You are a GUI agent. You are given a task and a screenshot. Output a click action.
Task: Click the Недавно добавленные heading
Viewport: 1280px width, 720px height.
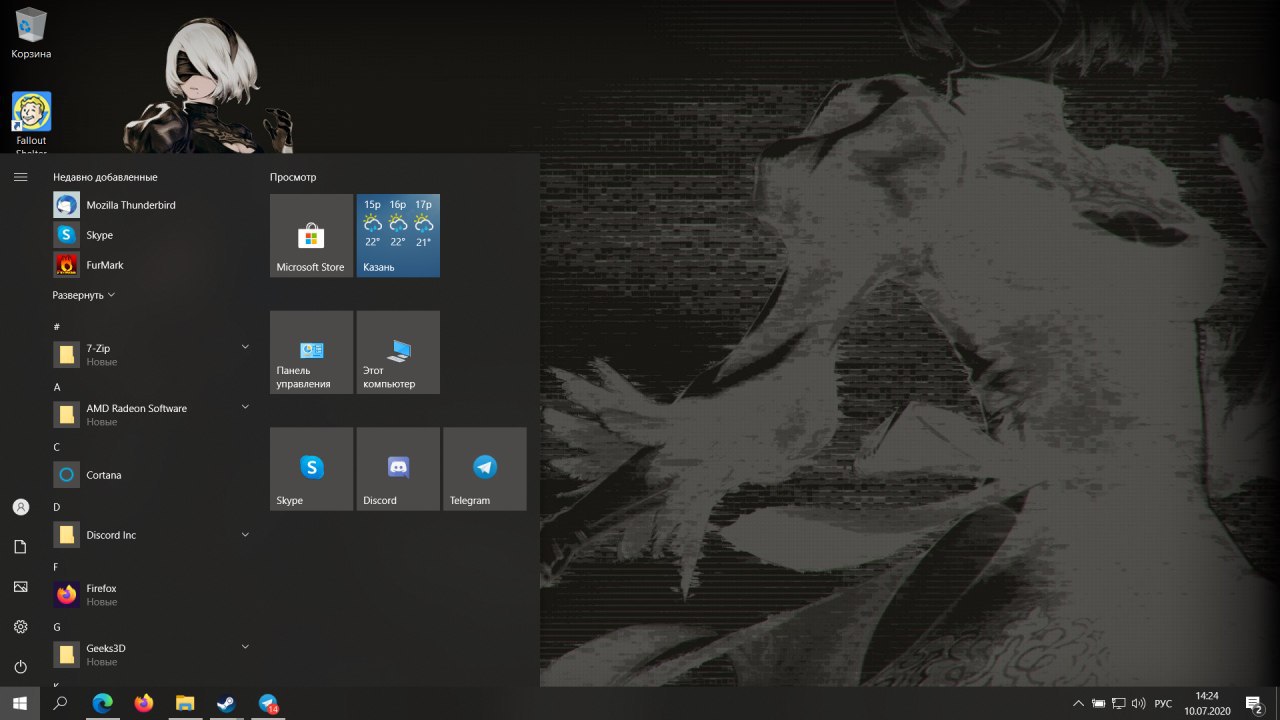(105, 177)
